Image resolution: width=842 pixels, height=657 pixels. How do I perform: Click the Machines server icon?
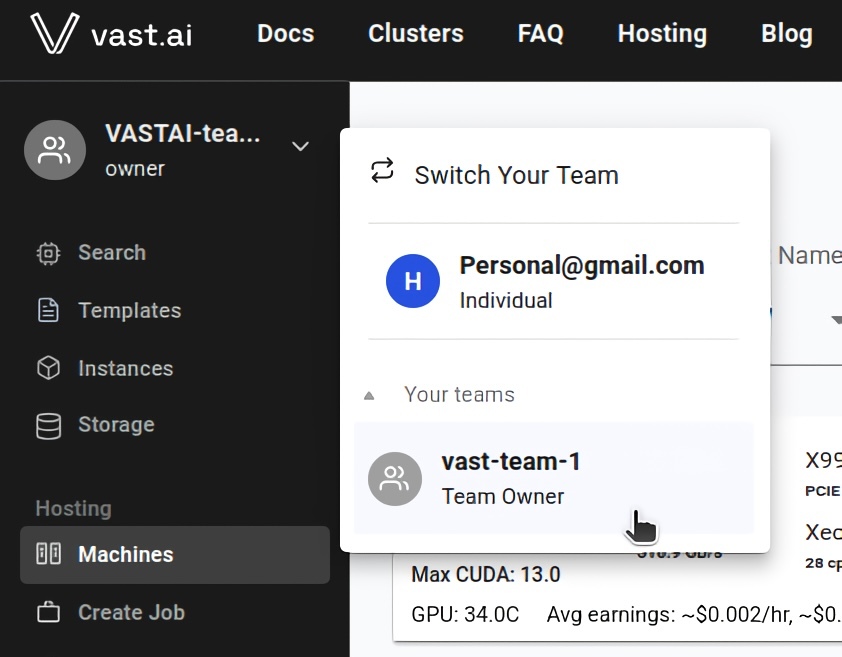point(48,554)
